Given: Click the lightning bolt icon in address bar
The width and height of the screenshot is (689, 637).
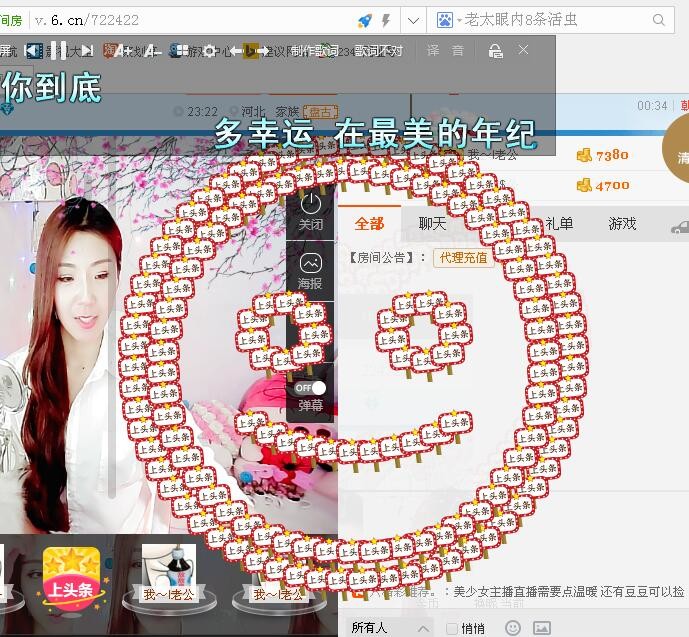Looking at the screenshot, I should tap(386, 20).
